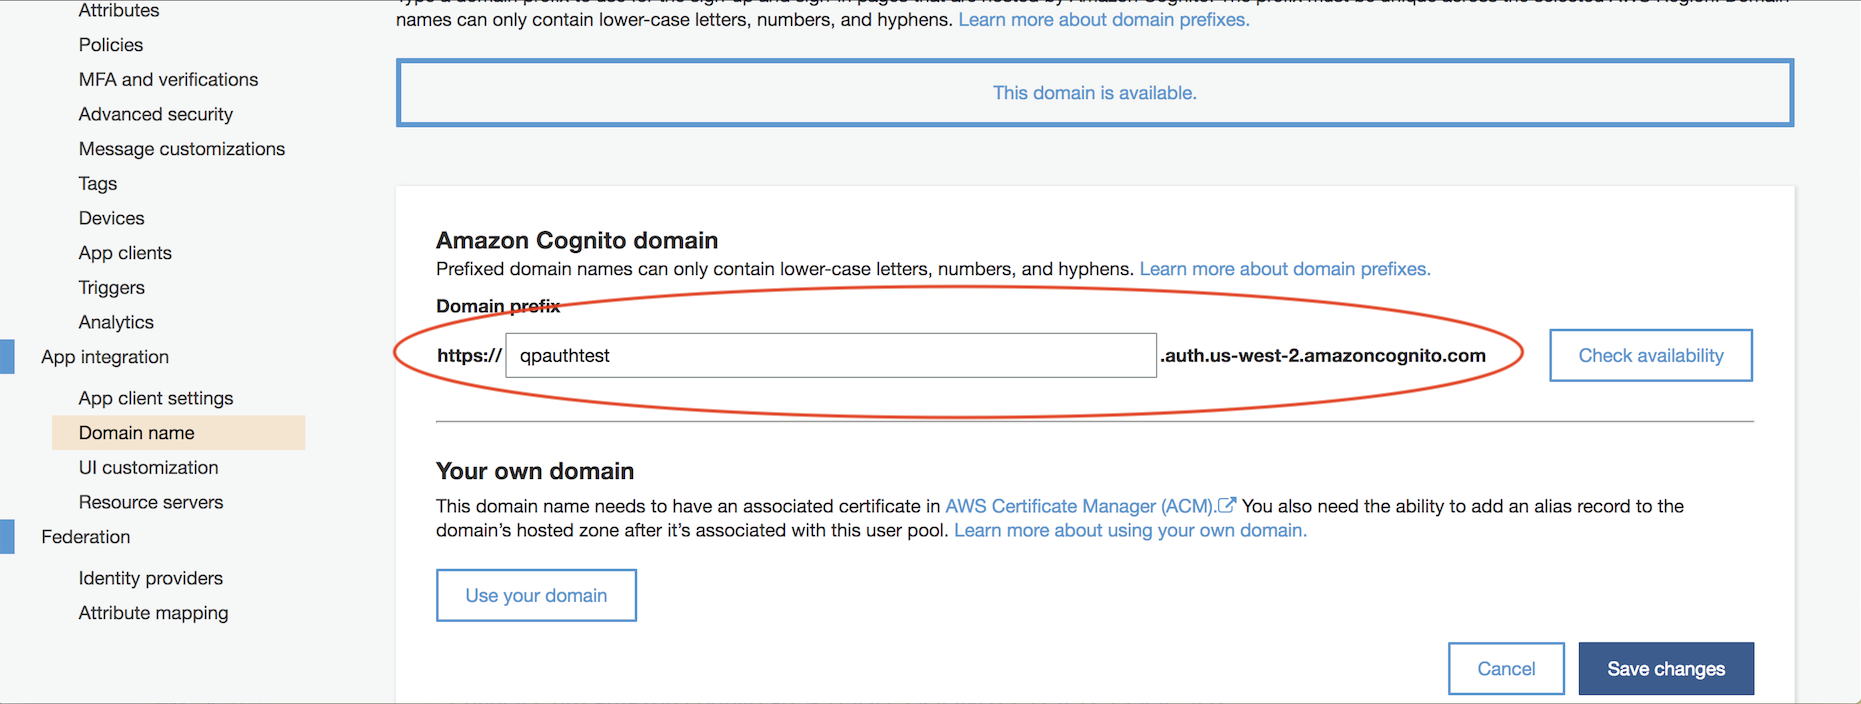The image size is (1861, 704).
Task: Select Federation section heading
Action: tap(86, 537)
